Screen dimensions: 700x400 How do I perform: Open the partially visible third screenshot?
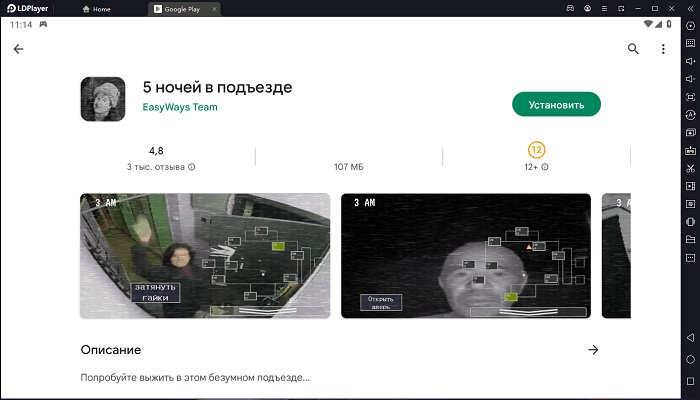616,256
